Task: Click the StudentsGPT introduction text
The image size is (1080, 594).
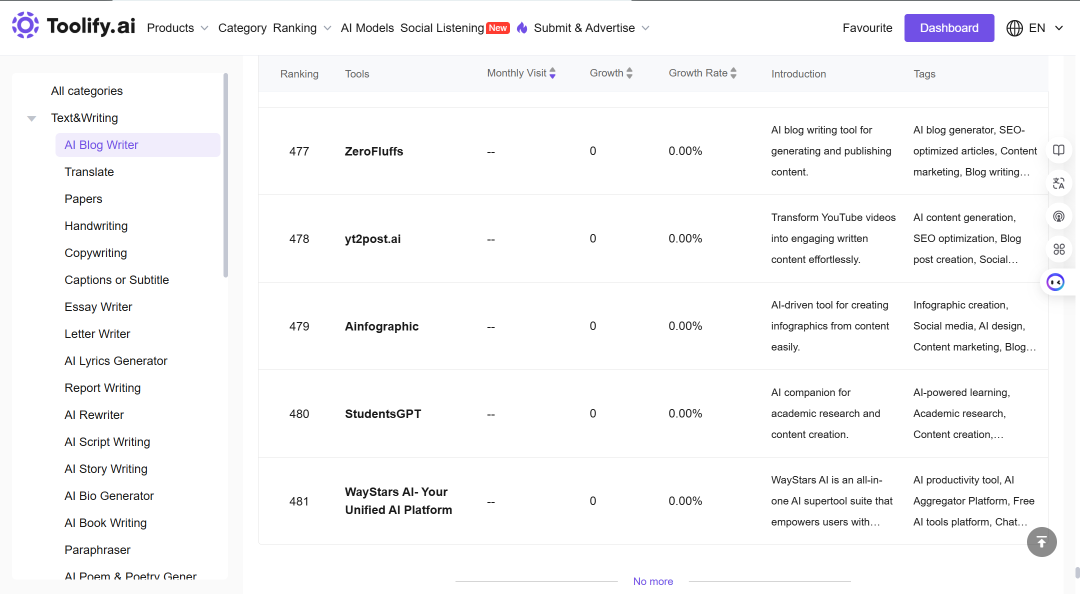Action: [x=825, y=413]
